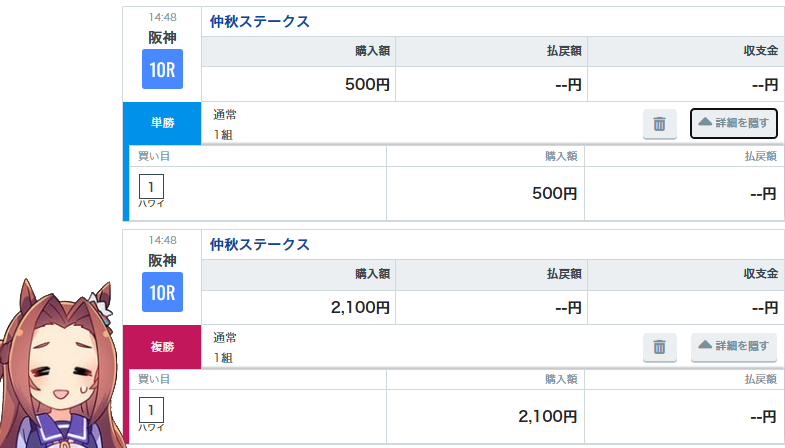The image size is (785, 448).
Task: Click 払戻額 column header in second card
Action: click(564, 274)
